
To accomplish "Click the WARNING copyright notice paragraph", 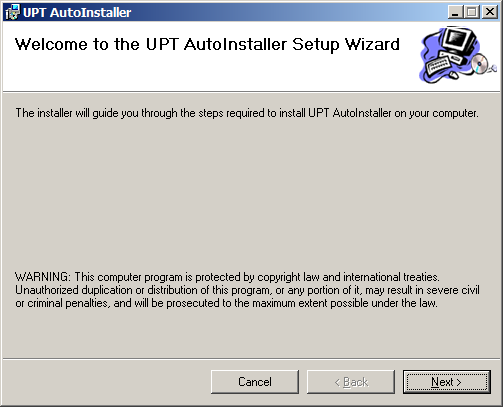I will tap(247, 290).
